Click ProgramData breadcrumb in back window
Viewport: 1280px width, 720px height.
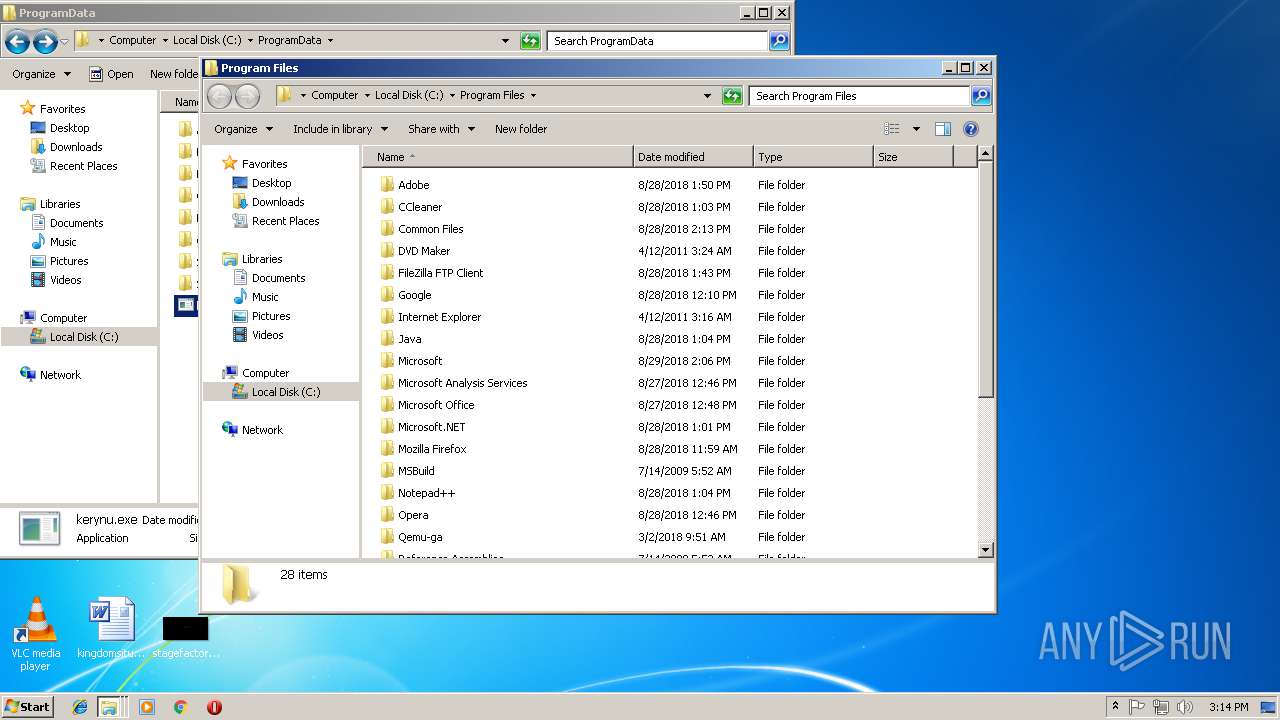click(290, 41)
